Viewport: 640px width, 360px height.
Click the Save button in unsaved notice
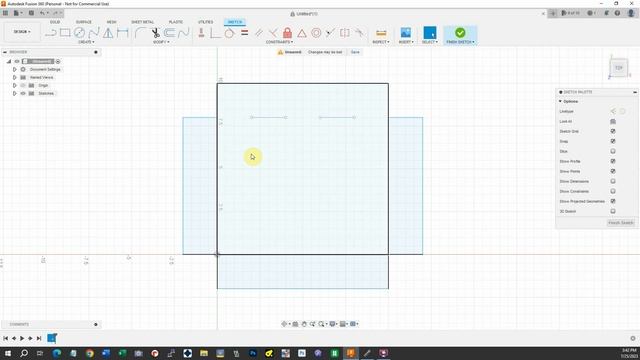click(x=355, y=52)
